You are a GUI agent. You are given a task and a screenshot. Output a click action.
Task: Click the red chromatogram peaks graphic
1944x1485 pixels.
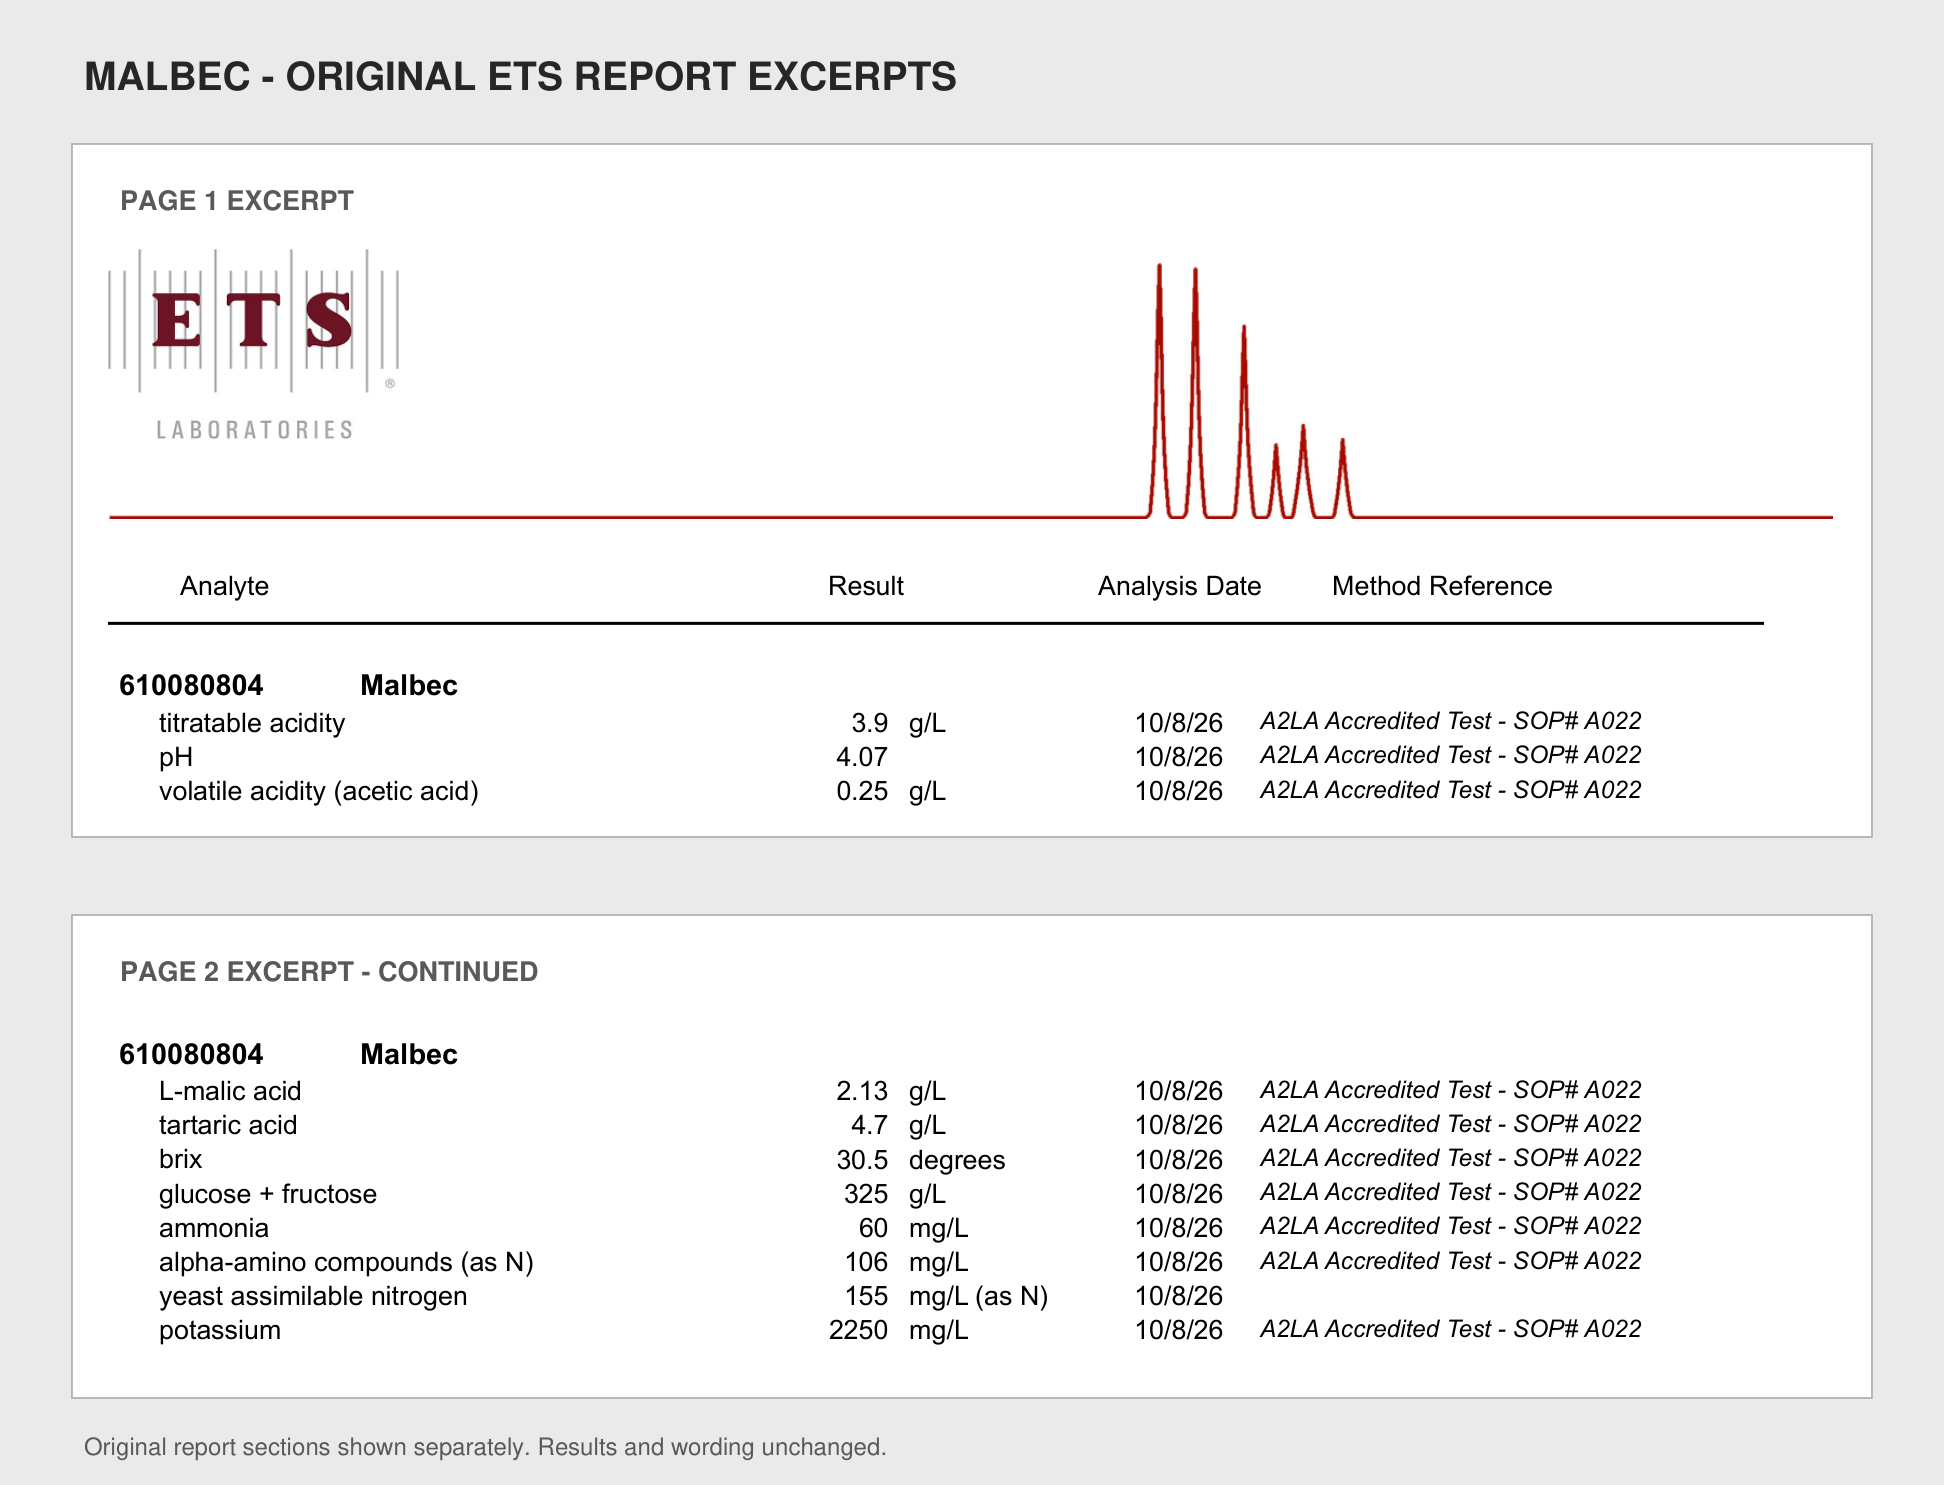(1250, 391)
